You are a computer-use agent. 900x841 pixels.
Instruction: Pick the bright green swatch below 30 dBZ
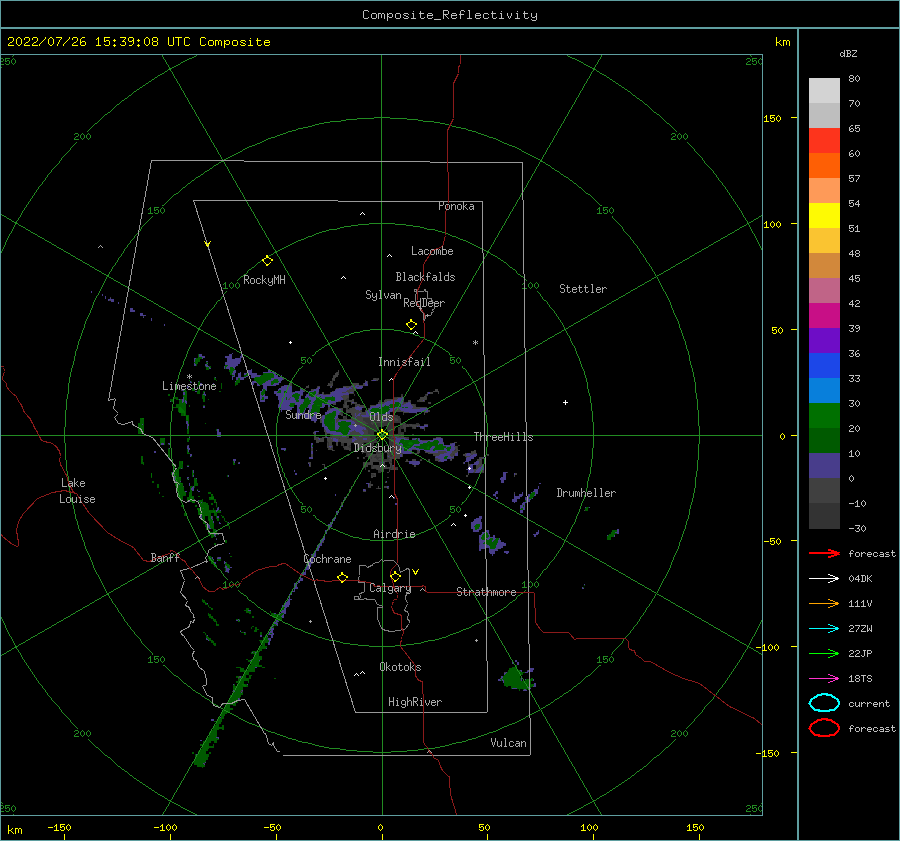(x=824, y=415)
